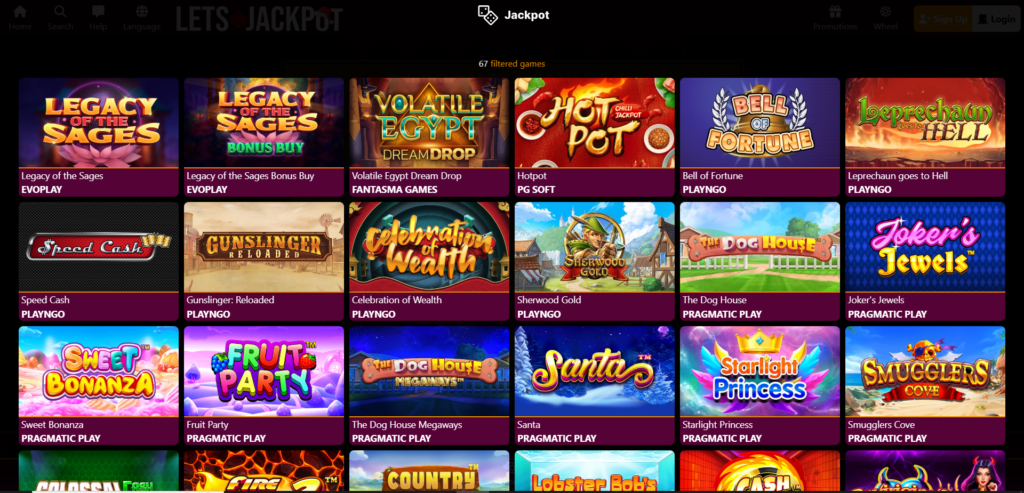Open the Search magnifier icon
Image resolution: width=1024 pixels, height=493 pixels.
pos(60,12)
